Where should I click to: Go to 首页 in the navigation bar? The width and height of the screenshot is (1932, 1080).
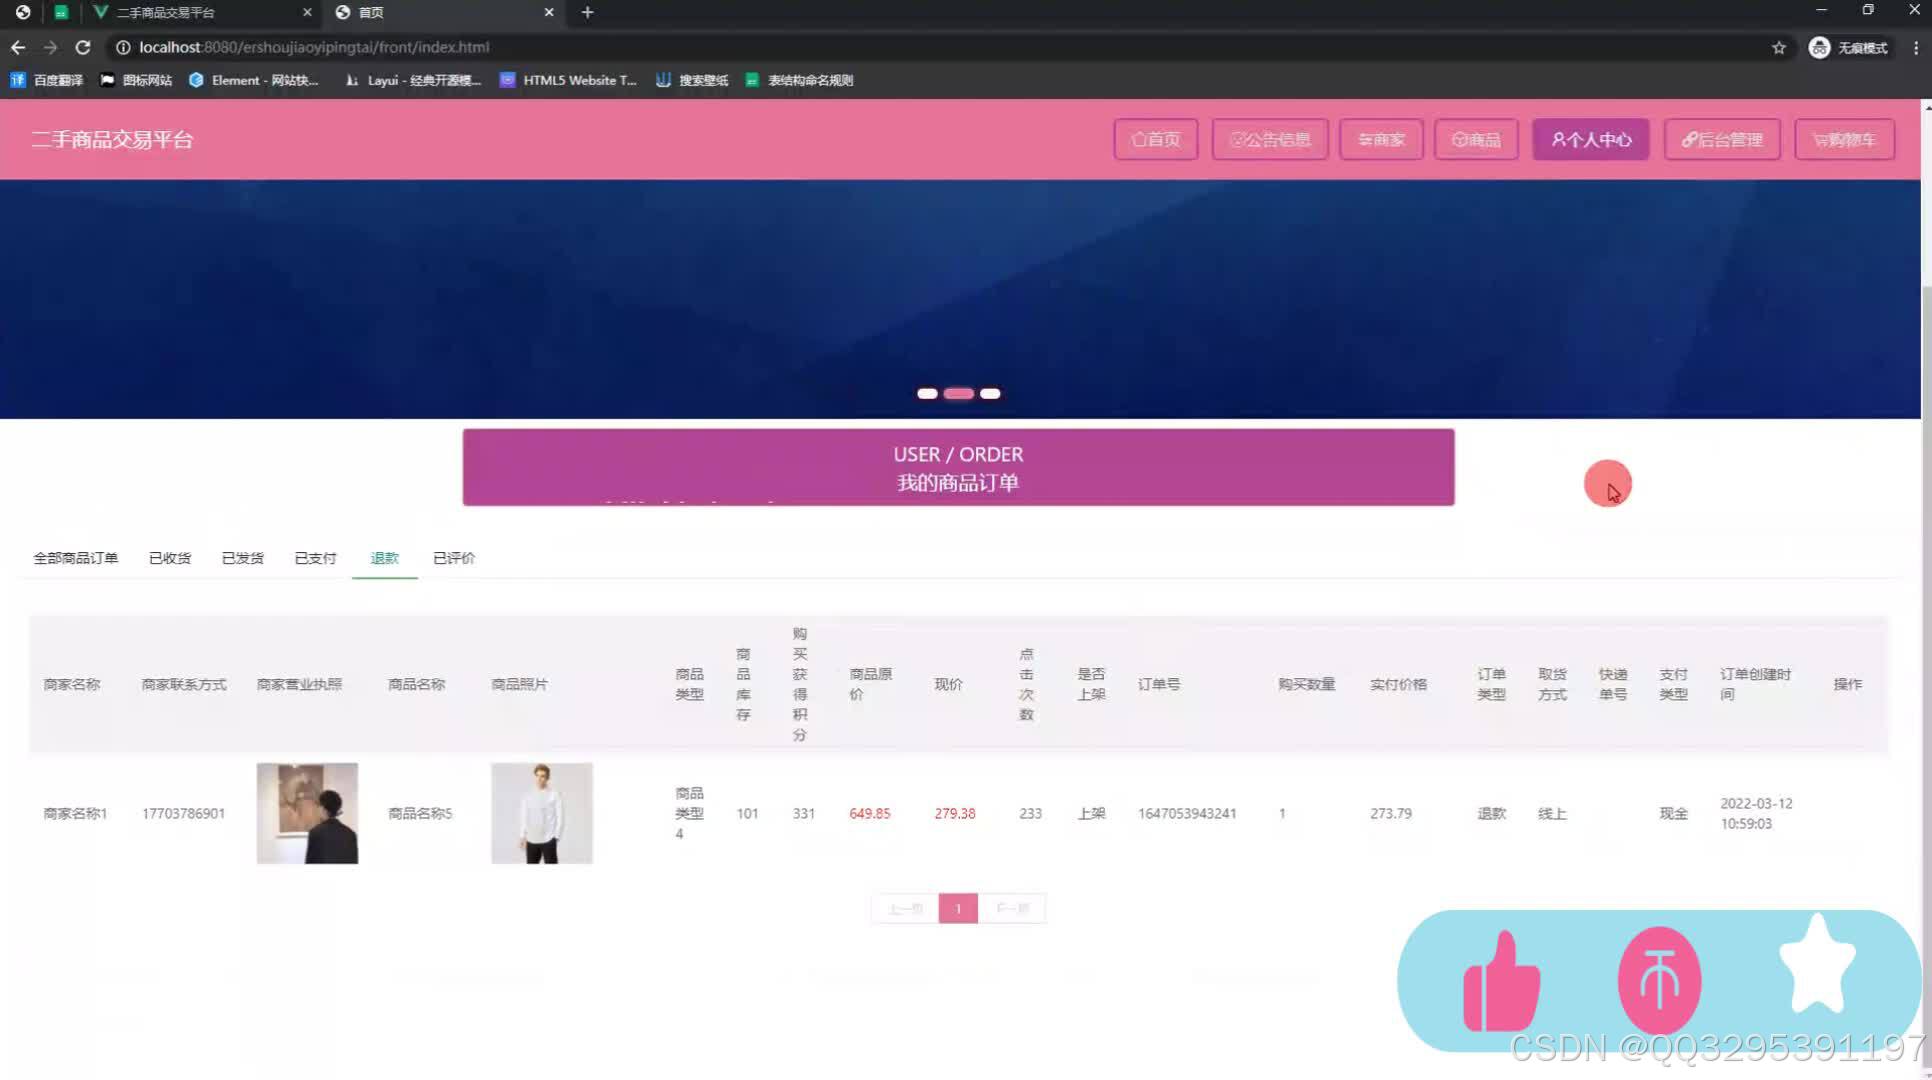click(1156, 140)
